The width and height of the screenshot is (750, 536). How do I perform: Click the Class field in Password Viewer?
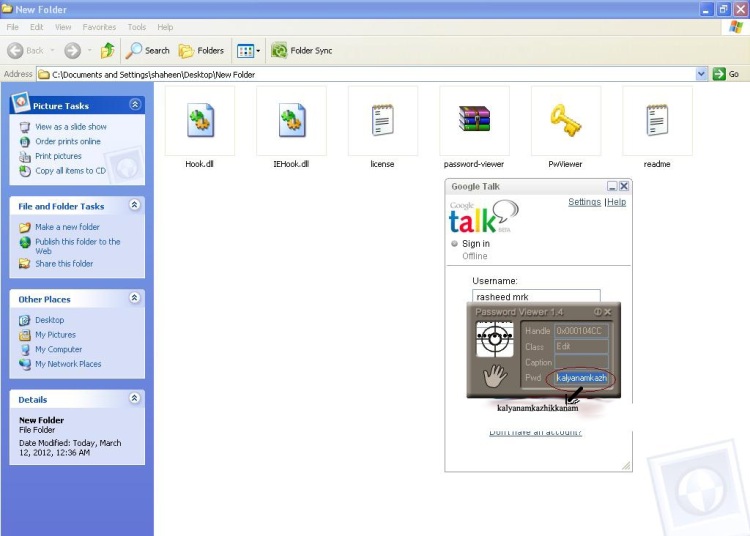click(581, 346)
